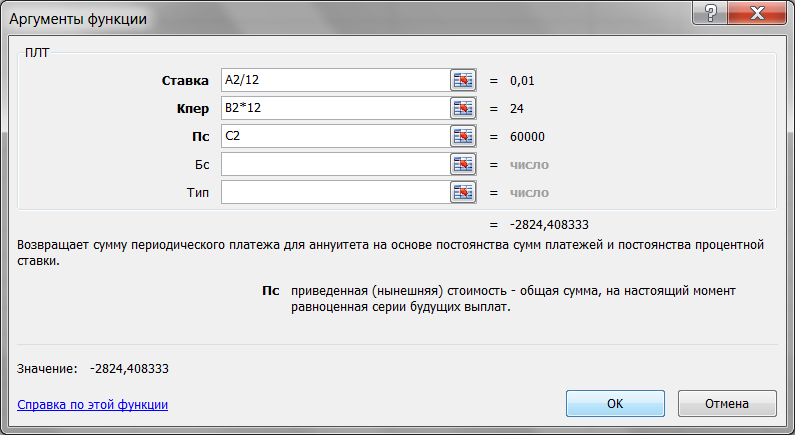
Task: Click the Тип range selector icon
Action: [x=463, y=192]
